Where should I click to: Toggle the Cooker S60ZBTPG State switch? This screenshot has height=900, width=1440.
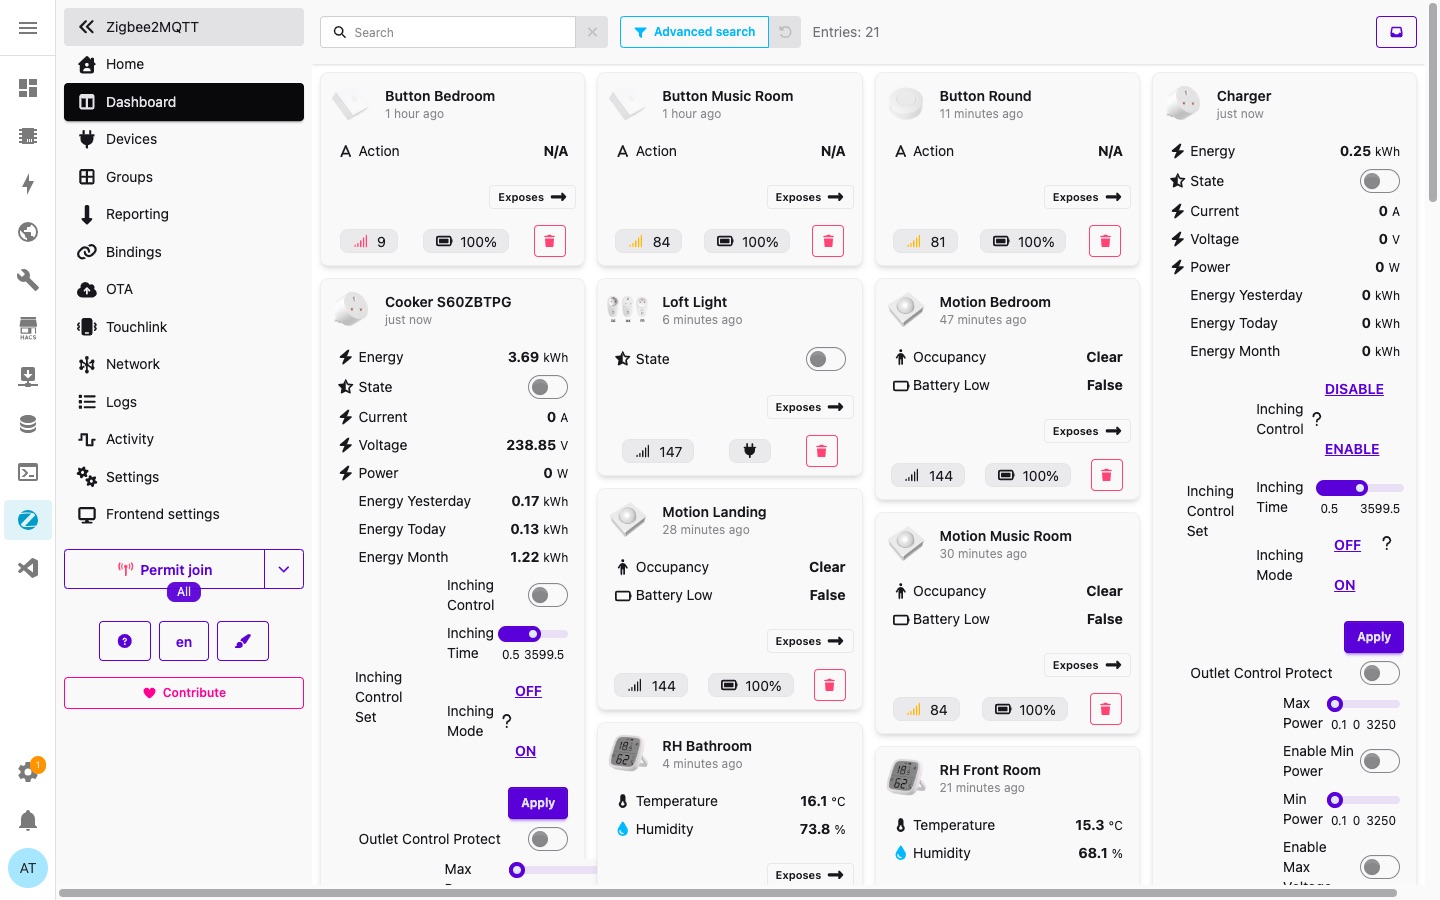pyautogui.click(x=547, y=387)
